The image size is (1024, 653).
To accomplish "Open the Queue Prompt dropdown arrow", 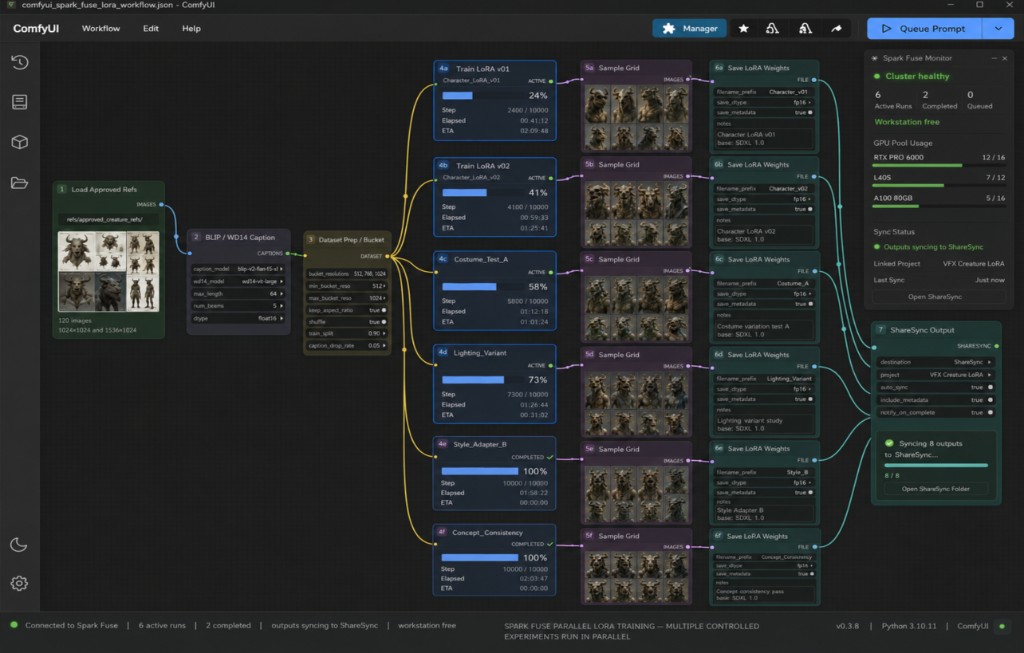I will [998, 29].
